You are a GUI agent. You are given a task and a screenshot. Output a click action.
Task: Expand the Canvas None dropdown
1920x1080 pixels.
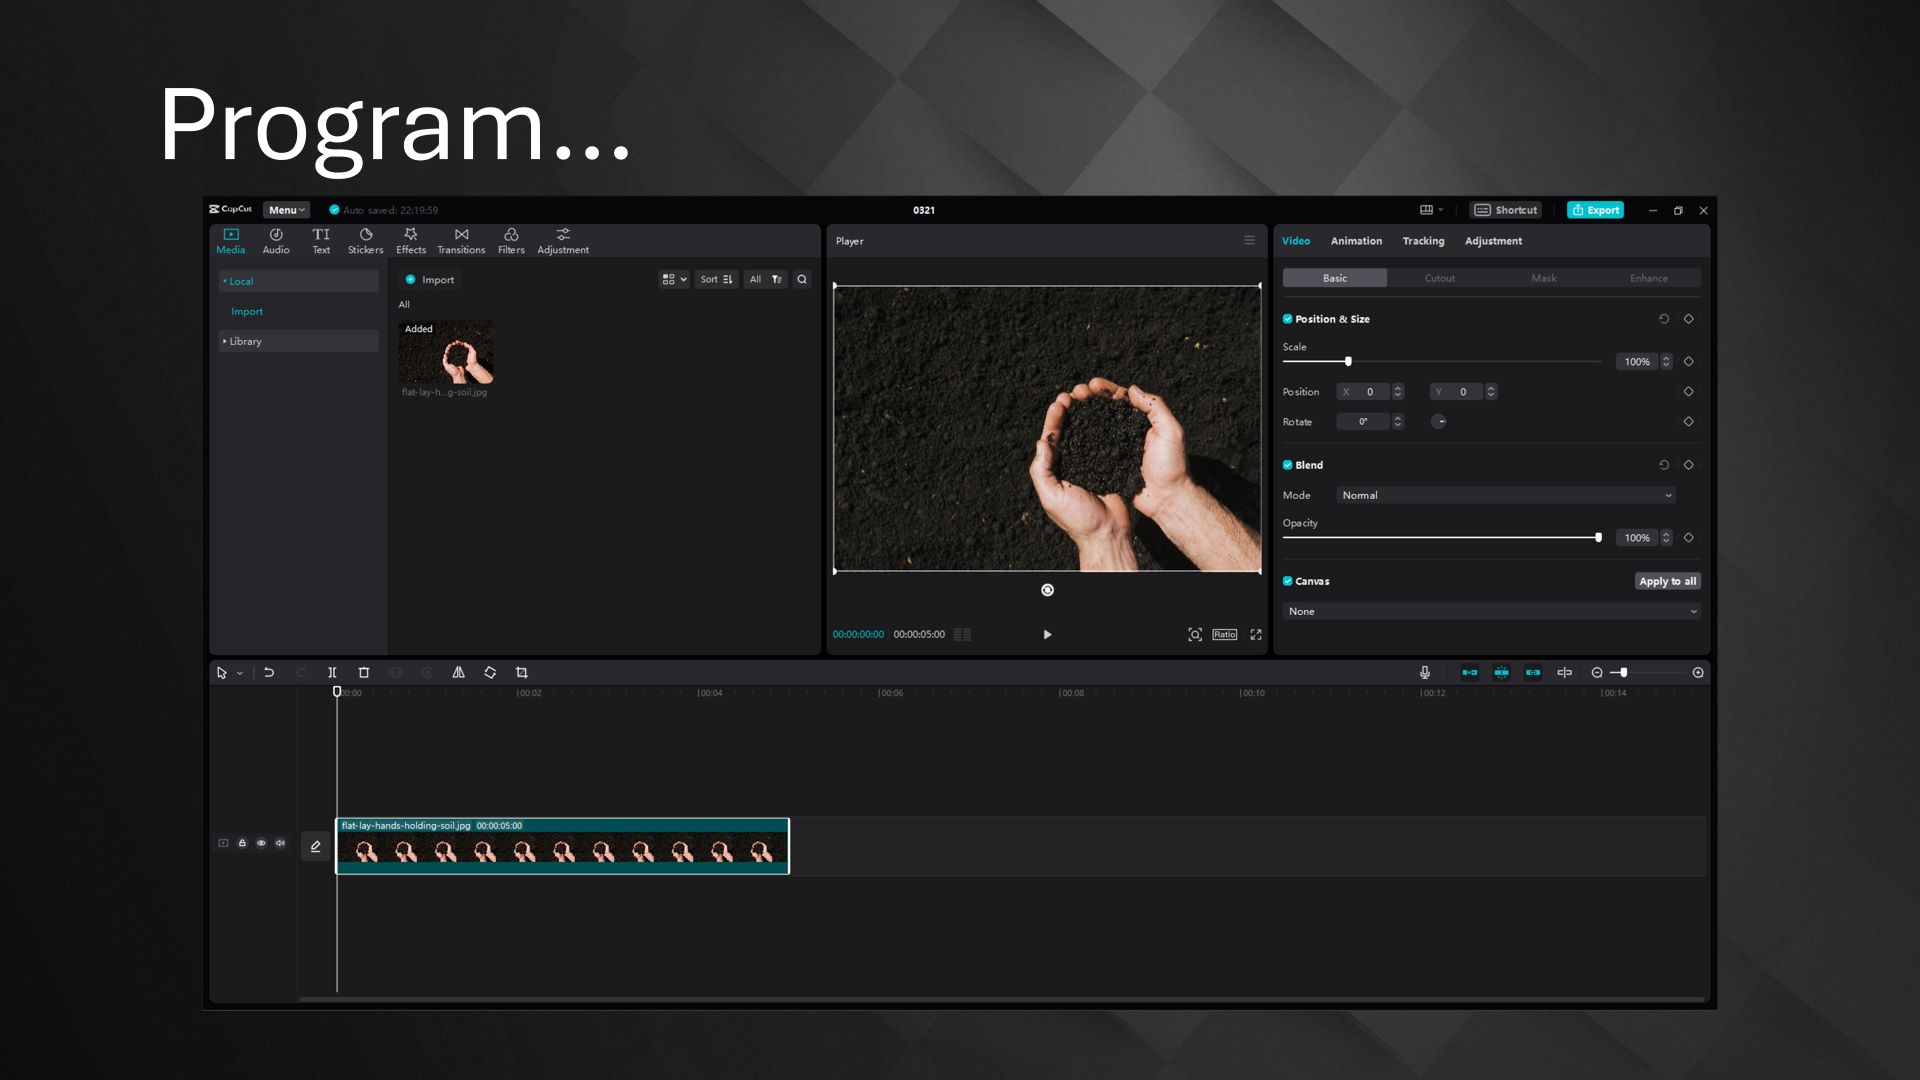pos(1491,611)
